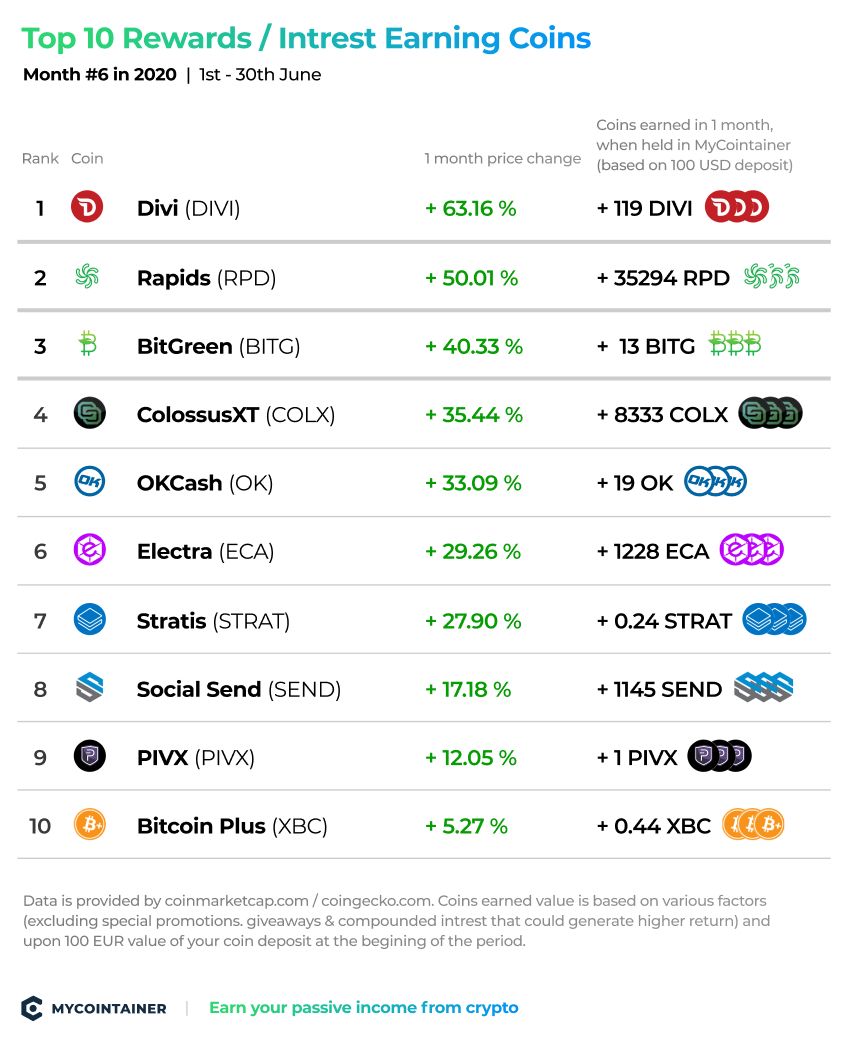The image size is (858, 1055).
Task: Click the triple Divi coins reward icon
Action: click(x=737, y=207)
